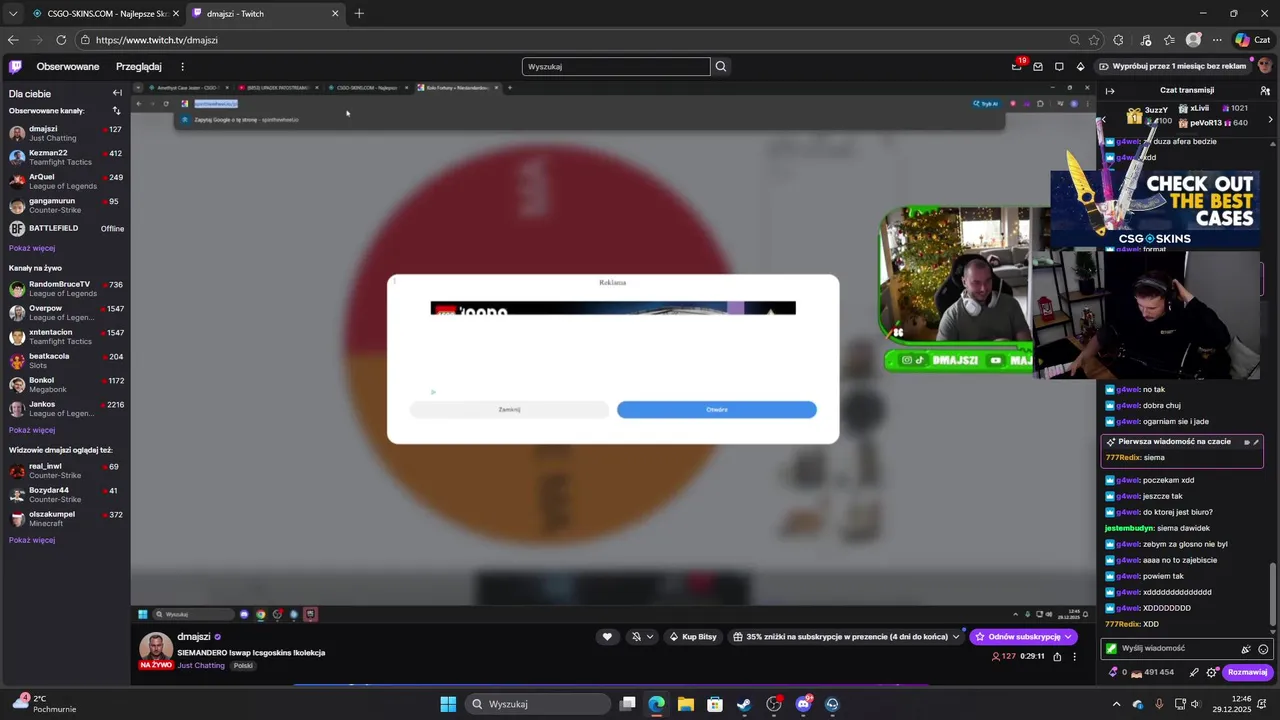This screenshot has height=720, width=1280.
Task: Open stream options three dots
Action: (x=1075, y=657)
